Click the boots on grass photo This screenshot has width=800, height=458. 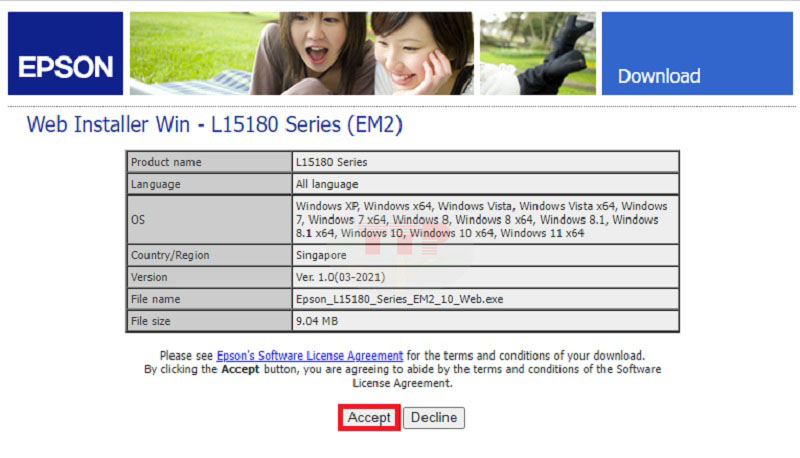[537, 53]
